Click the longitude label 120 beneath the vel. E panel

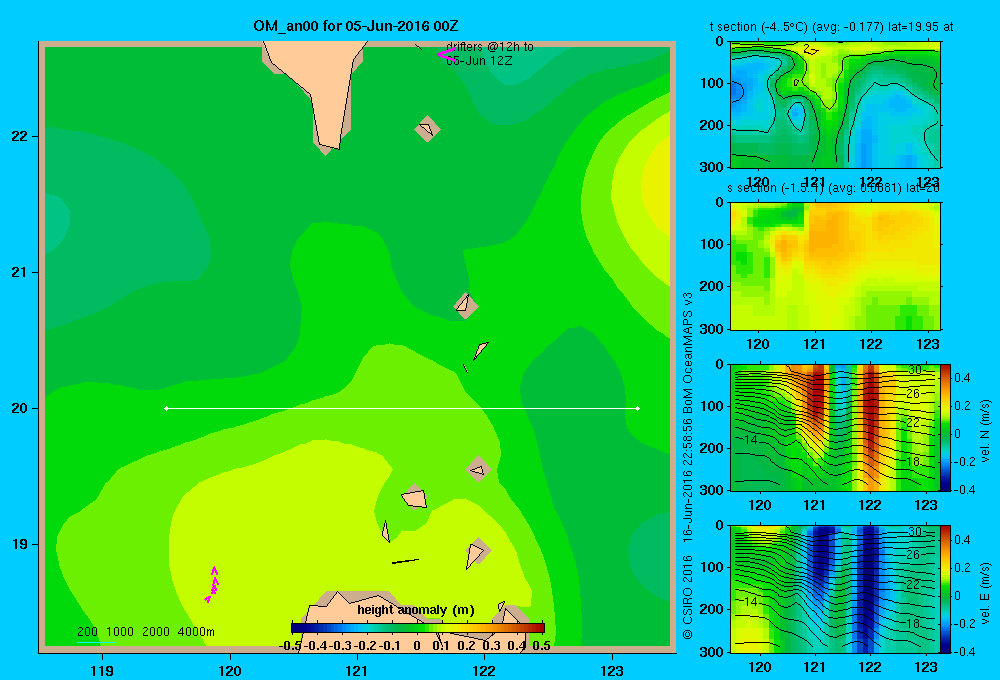pos(759,667)
